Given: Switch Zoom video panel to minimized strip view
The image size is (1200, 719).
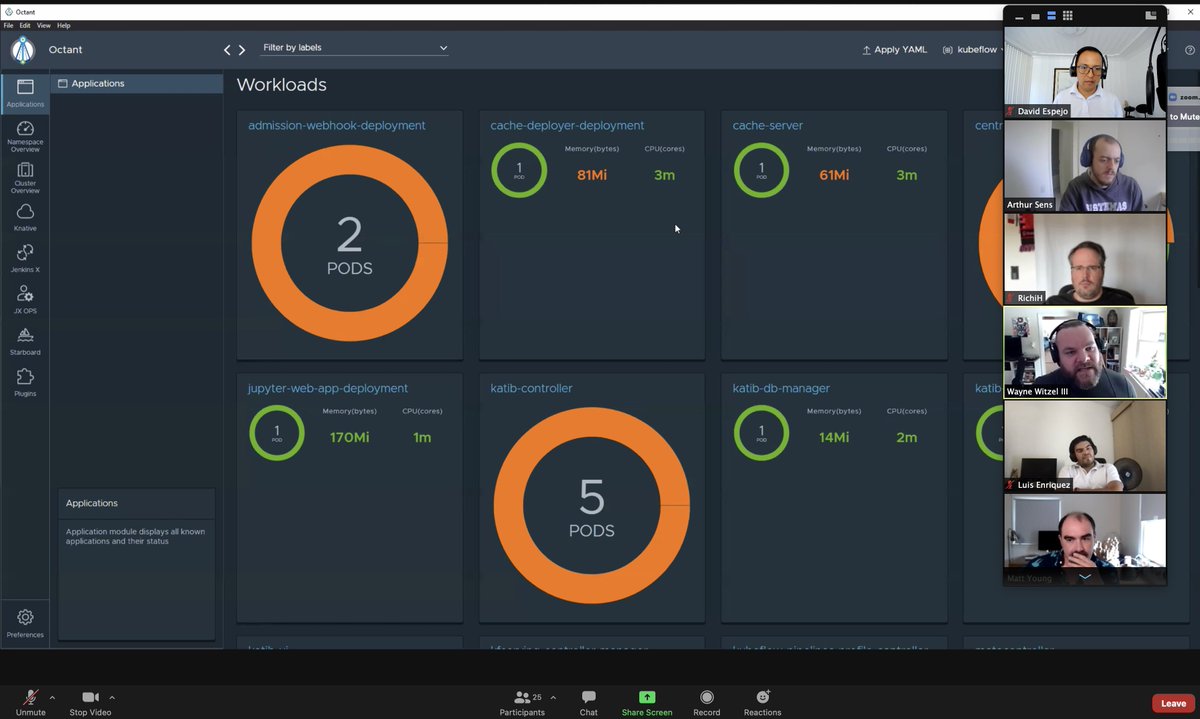Looking at the screenshot, I should 1019,16.
